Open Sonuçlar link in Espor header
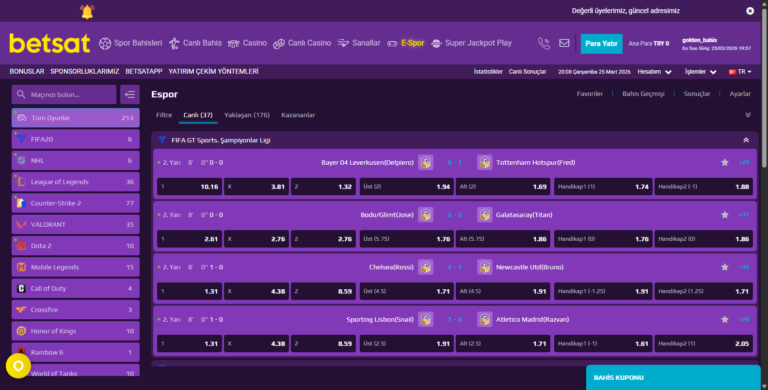The image size is (768, 390). pyautogui.click(x=696, y=94)
